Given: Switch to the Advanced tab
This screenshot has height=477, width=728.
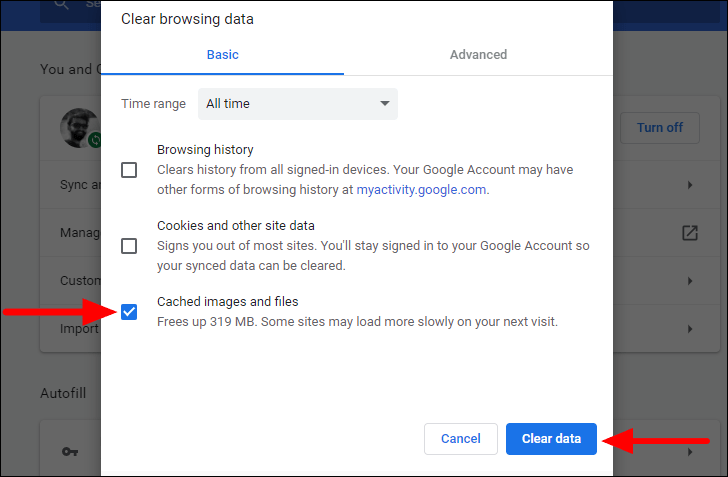Looking at the screenshot, I should tap(478, 55).
